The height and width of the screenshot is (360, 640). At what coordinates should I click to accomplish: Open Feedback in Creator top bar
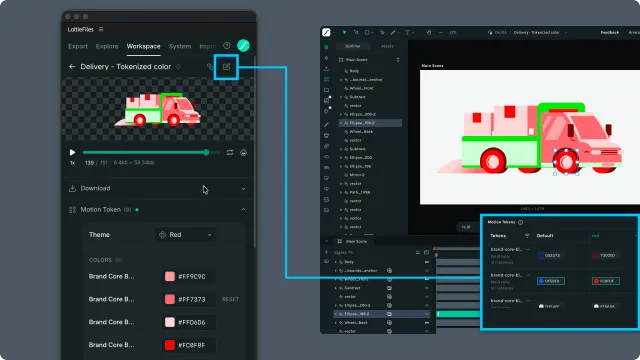[x=609, y=32]
